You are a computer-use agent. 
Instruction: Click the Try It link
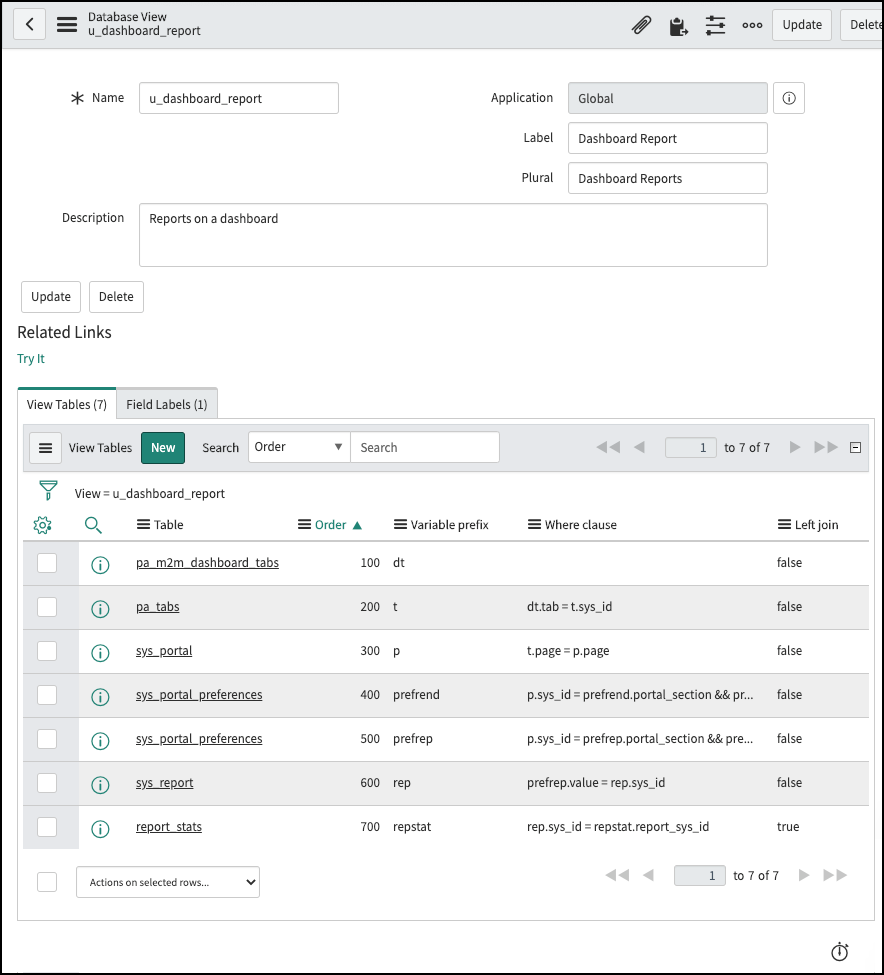[x=30, y=358]
